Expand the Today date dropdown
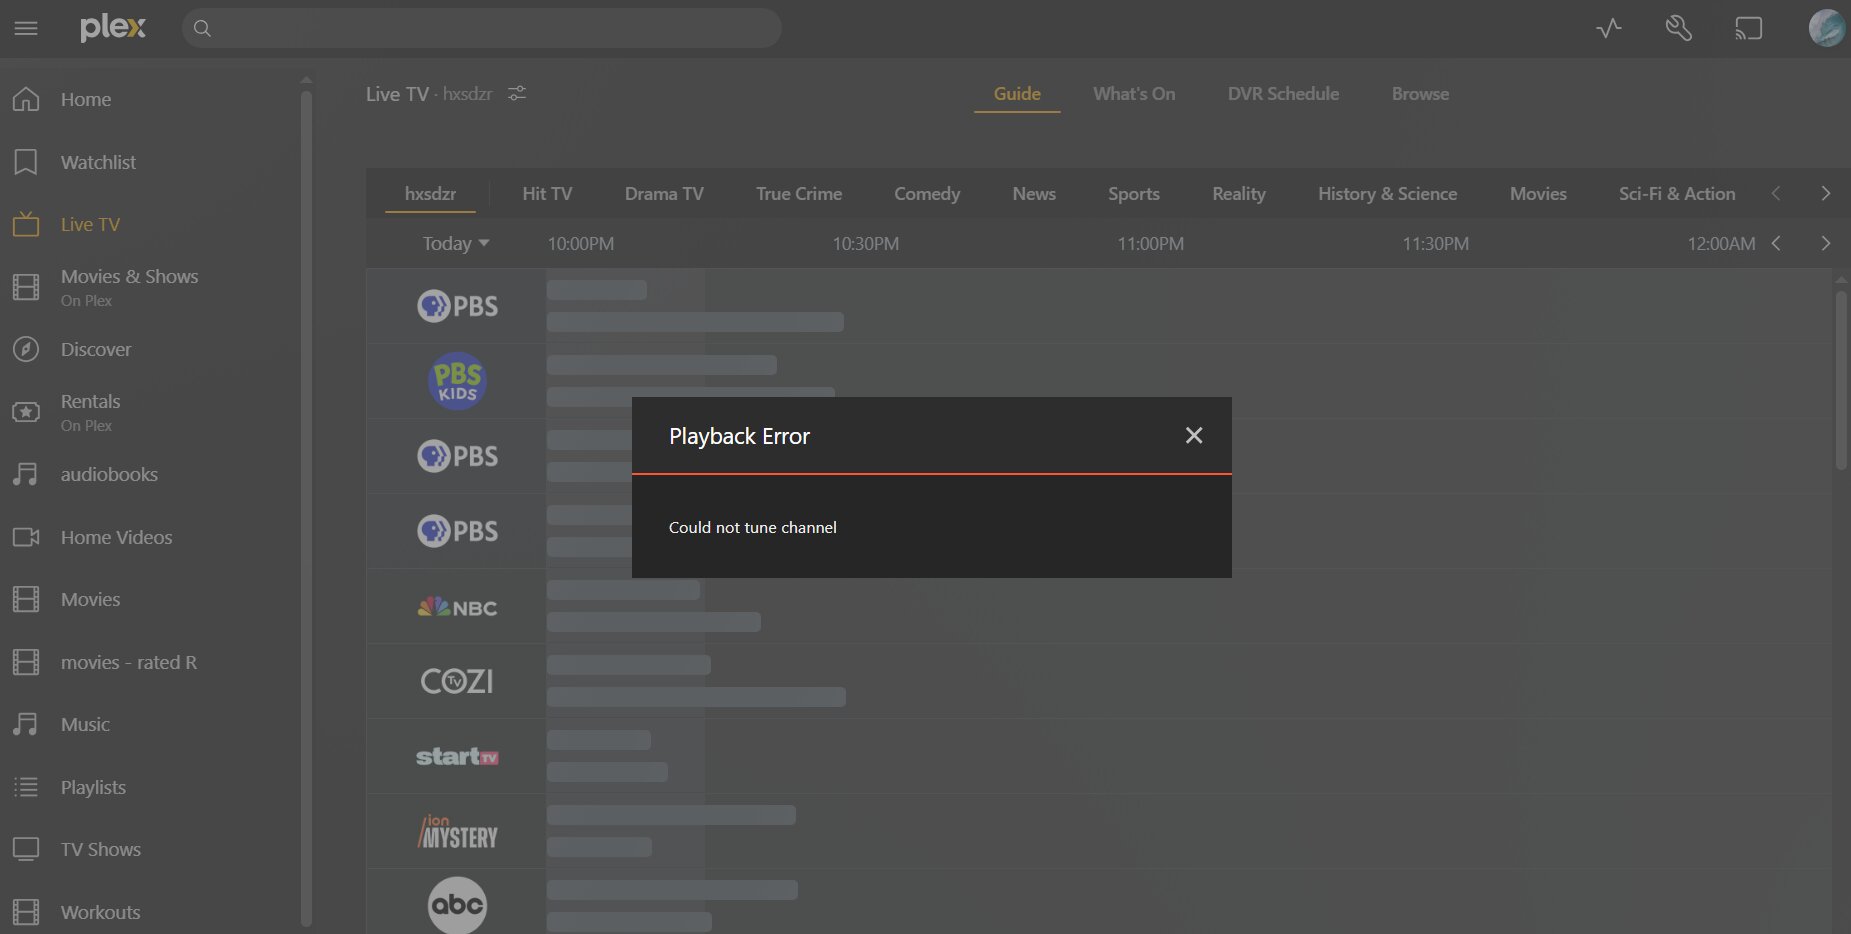Screen dimensions: 1851x934 coord(456,243)
